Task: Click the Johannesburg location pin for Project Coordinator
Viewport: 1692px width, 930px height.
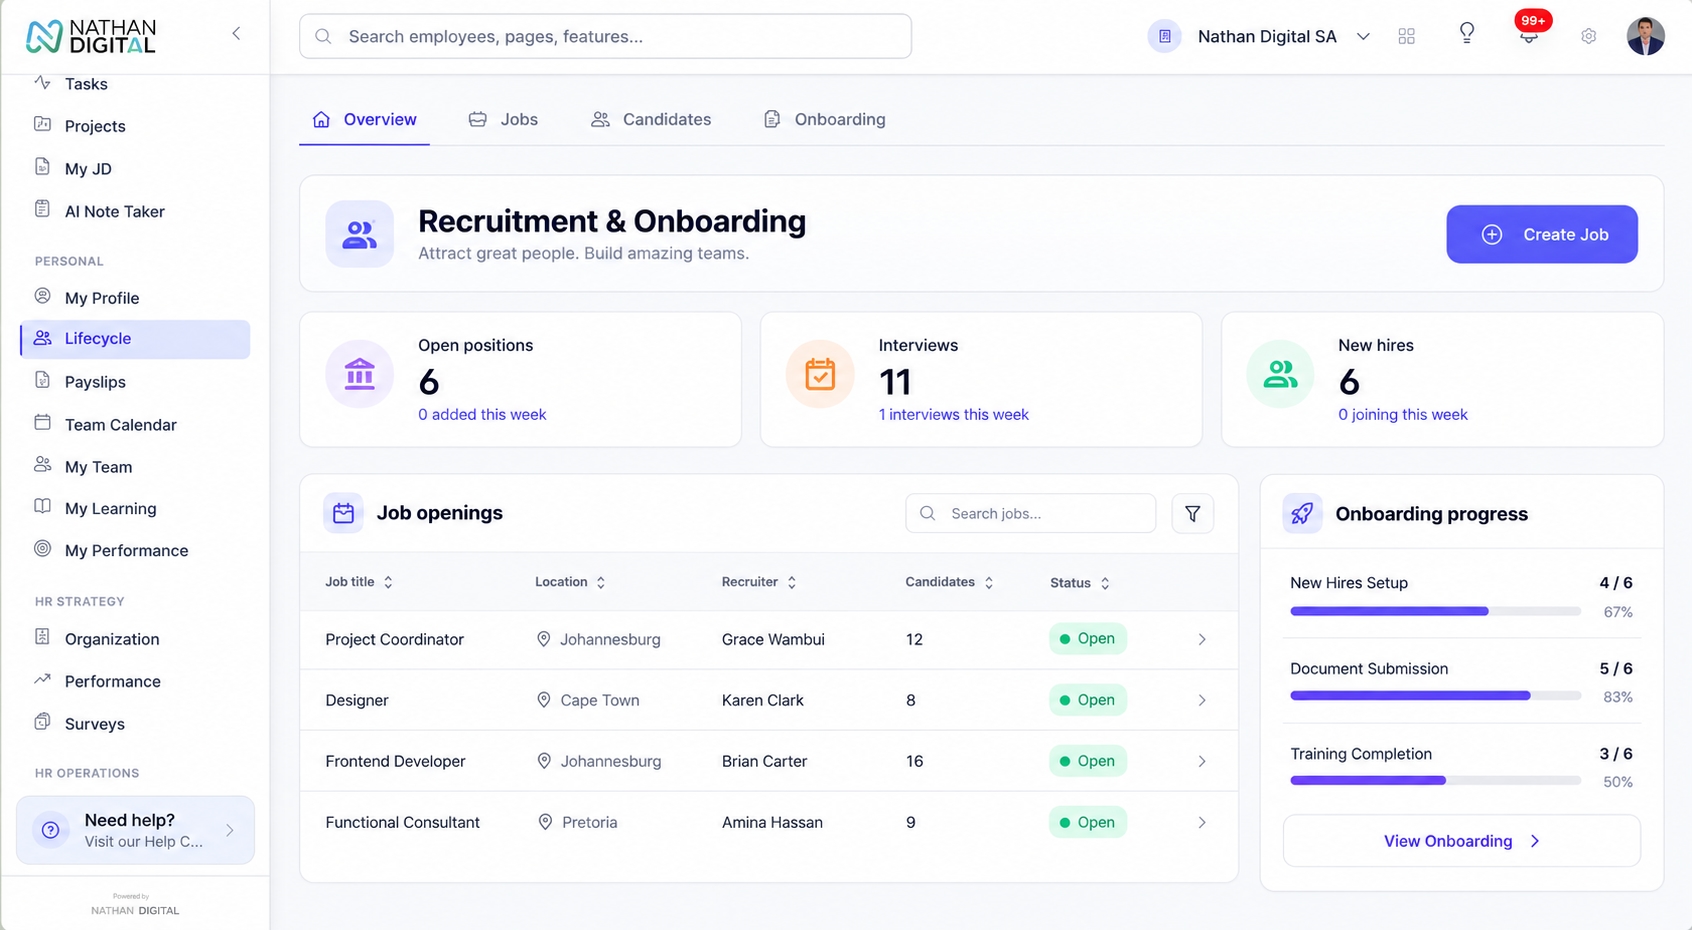Action: (x=543, y=639)
